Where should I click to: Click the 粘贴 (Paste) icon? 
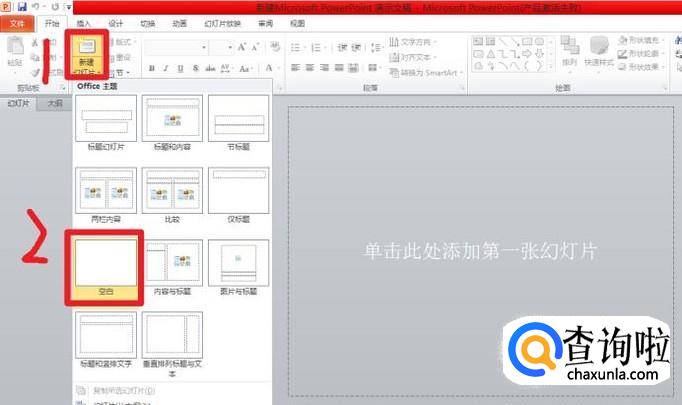14,50
